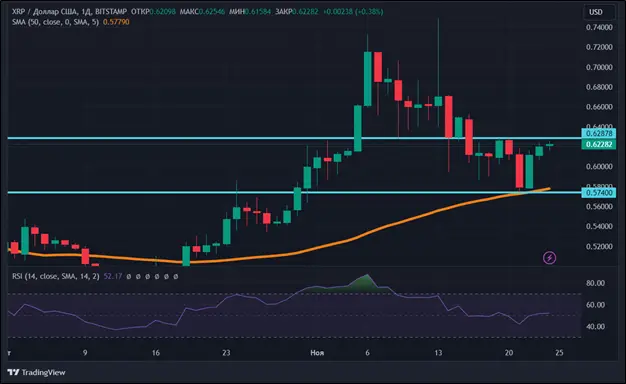This screenshot has height=384, width=626.
Task: Click date 13 on the time axis
Action: (x=438, y=353)
